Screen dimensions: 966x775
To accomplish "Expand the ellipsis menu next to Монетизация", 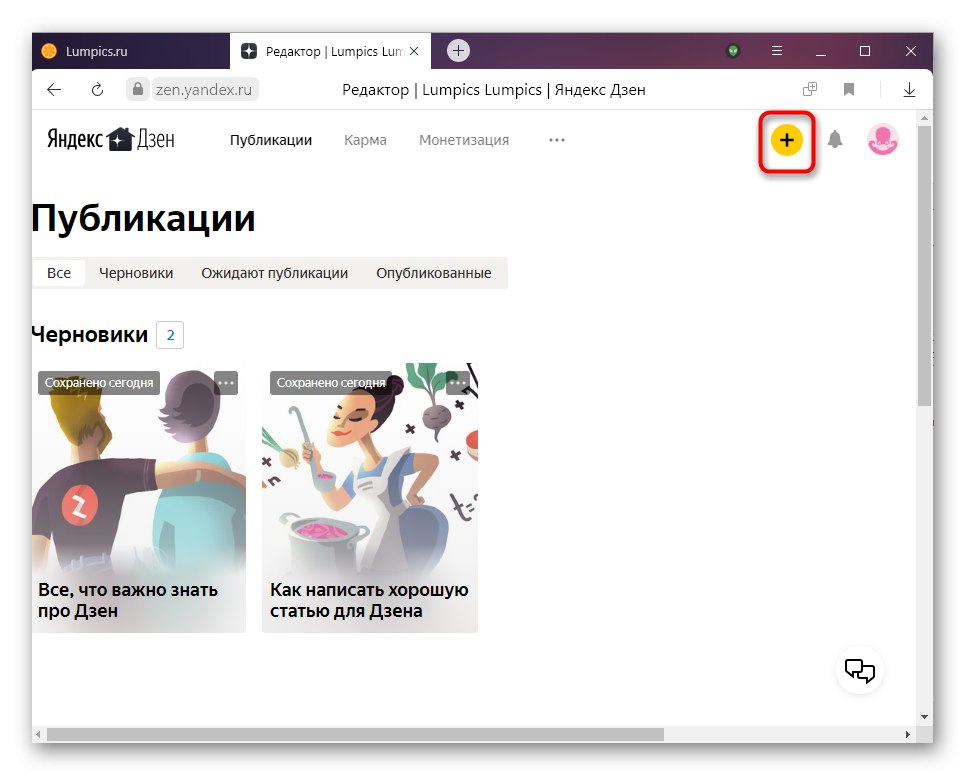I will [x=557, y=141].
